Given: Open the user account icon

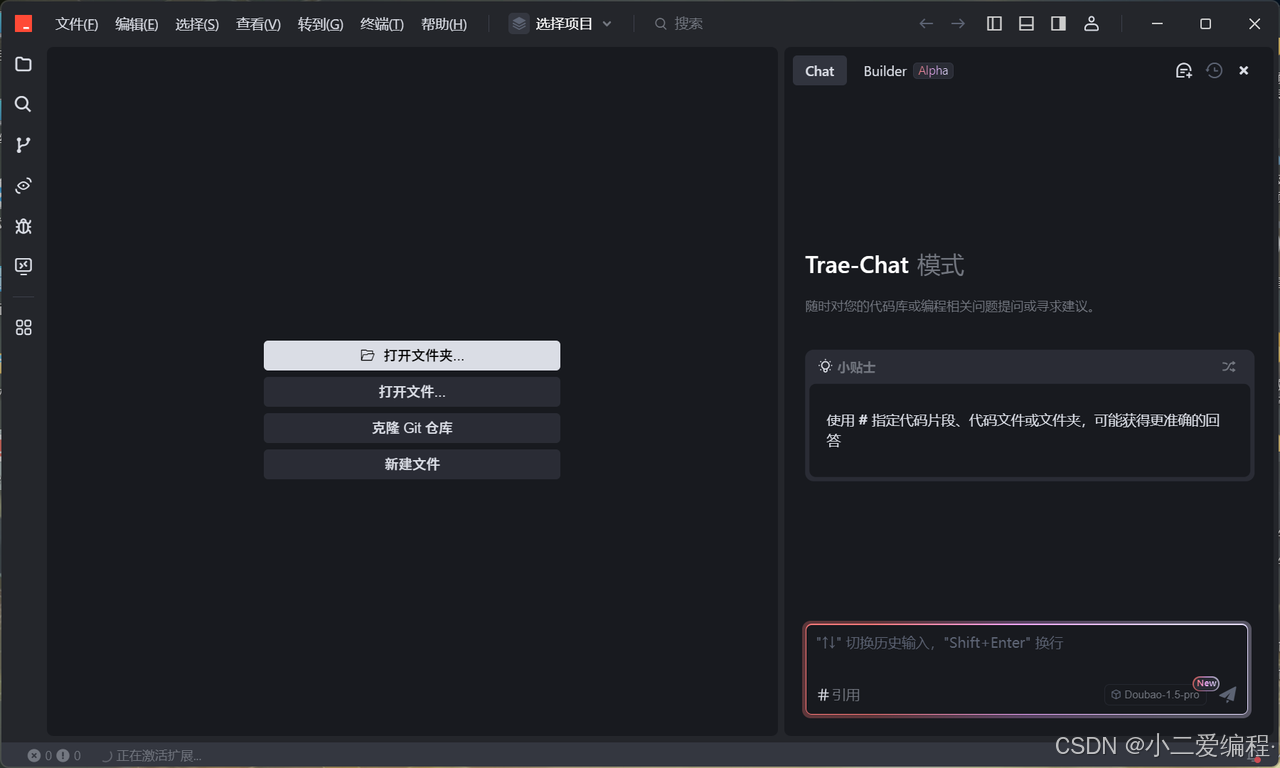Looking at the screenshot, I should pos(1091,23).
